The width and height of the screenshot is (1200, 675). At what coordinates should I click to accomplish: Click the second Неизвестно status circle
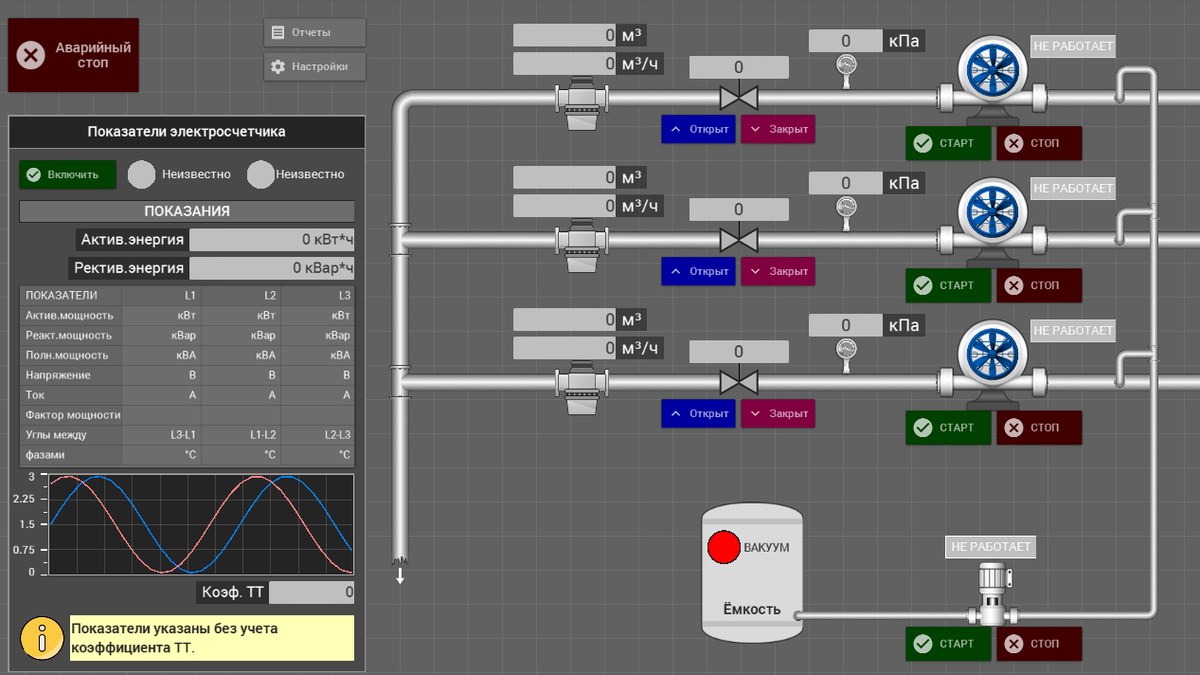click(x=261, y=174)
